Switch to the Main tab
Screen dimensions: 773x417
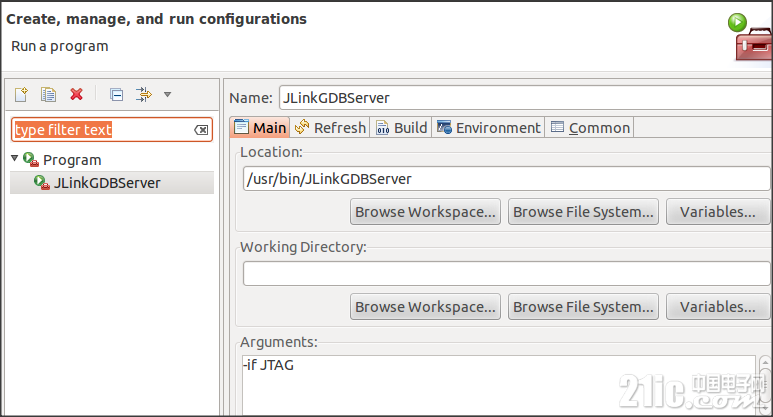click(260, 128)
